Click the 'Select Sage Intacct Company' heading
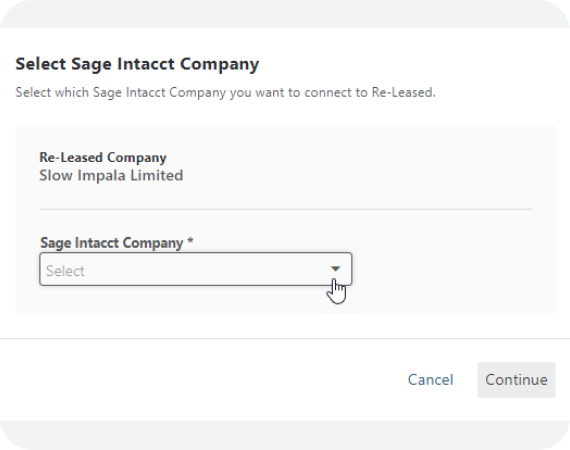Image resolution: width=570 pixels, height=450 pixels. point(137,64)
